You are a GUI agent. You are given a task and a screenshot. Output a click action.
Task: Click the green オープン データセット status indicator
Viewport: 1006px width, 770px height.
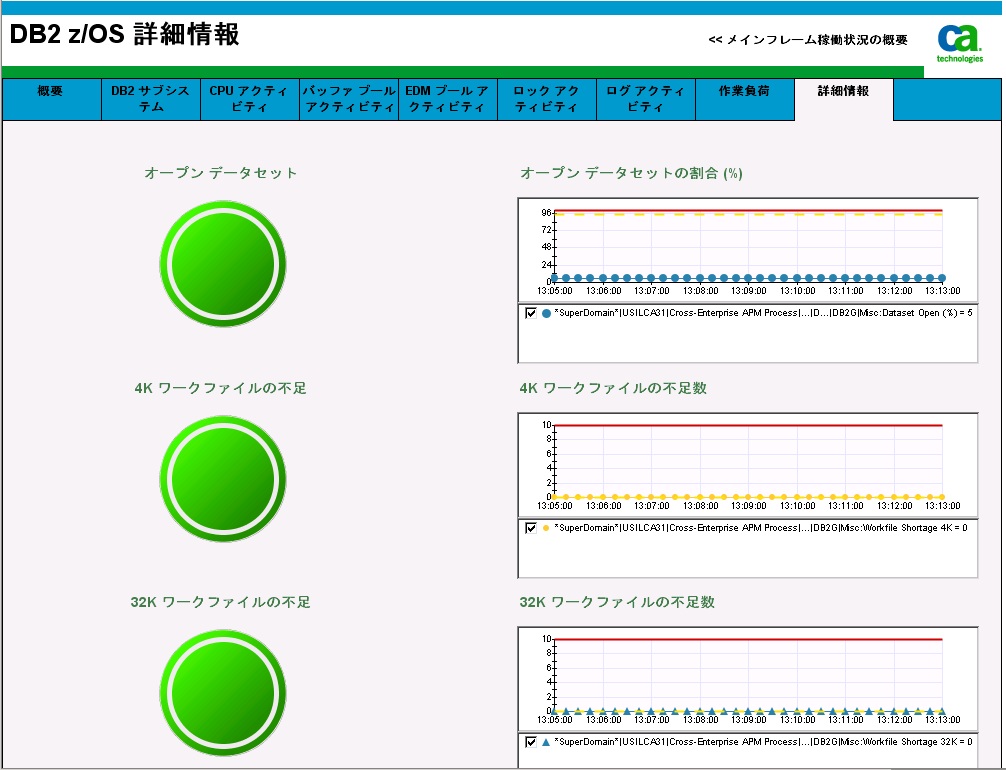222,263
